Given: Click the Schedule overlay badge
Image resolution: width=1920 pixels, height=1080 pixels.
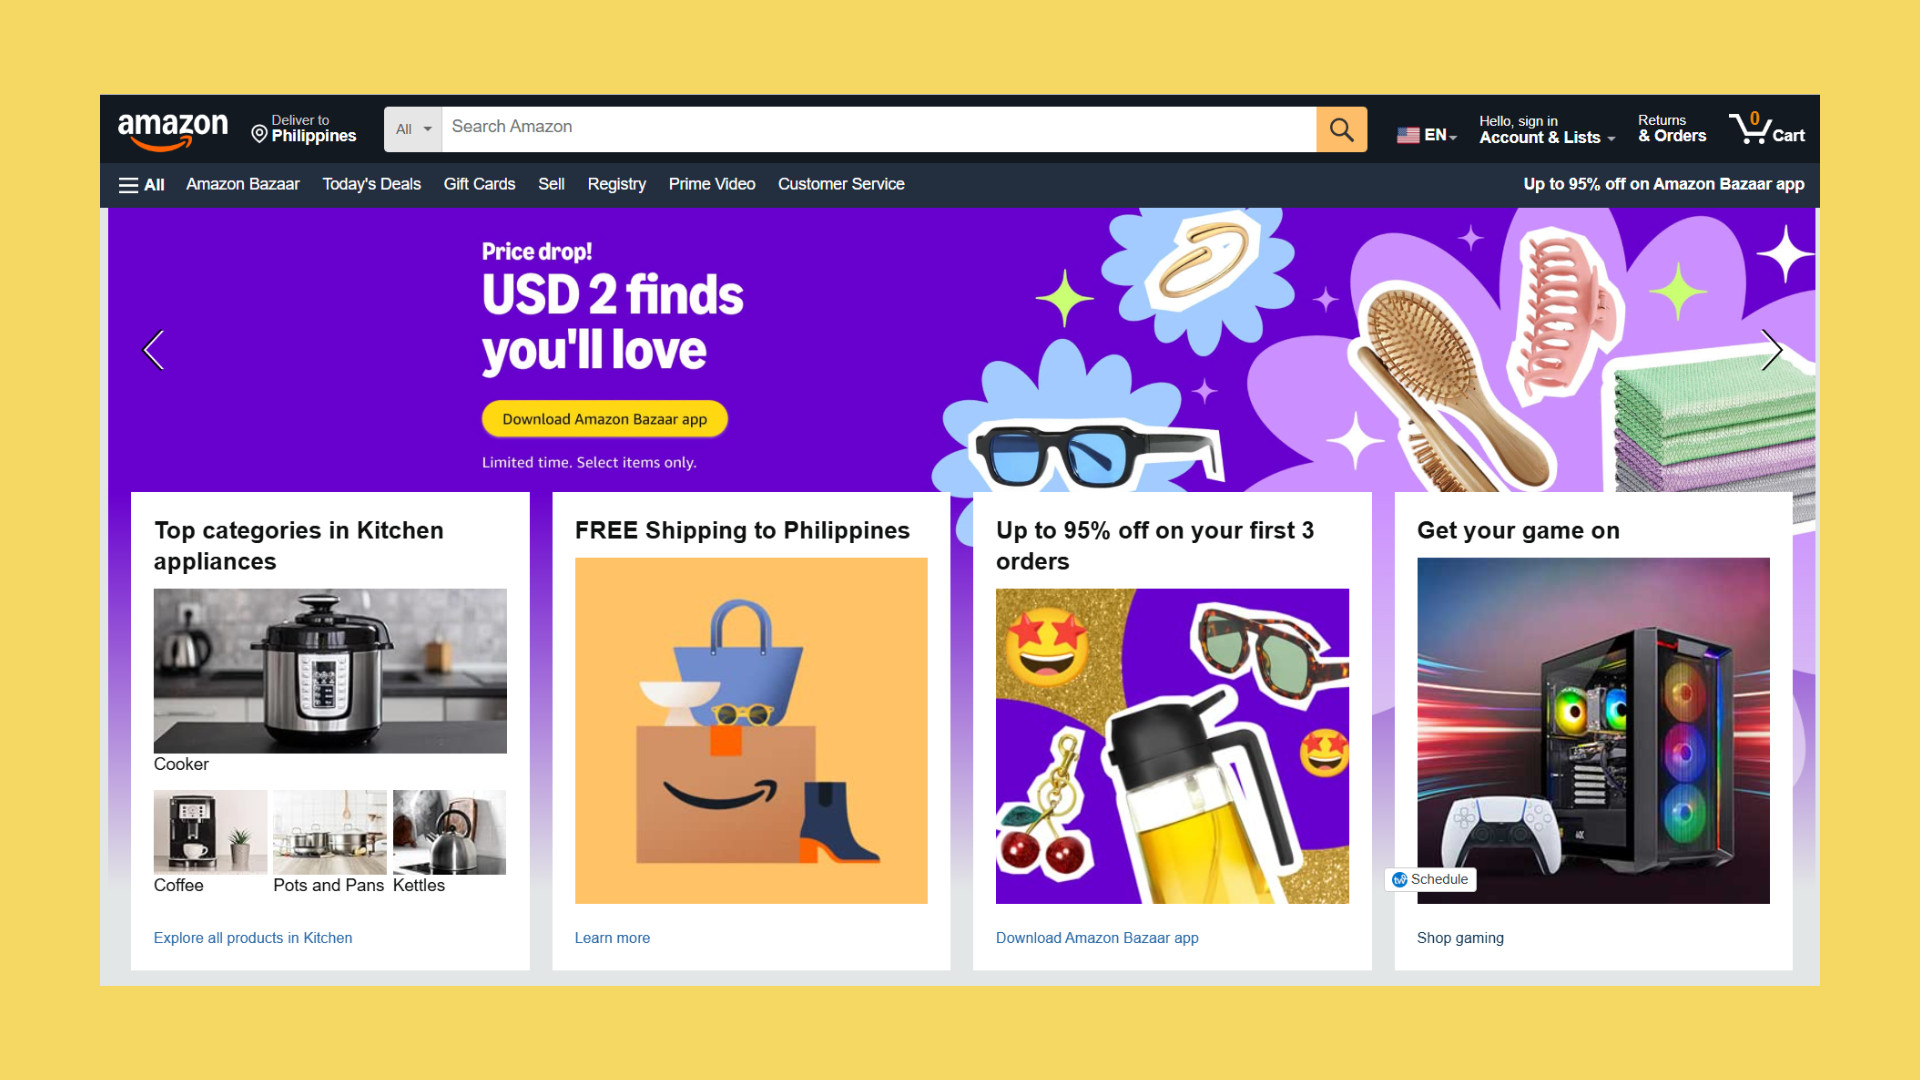Looking at the screenshot, I should [1430, 880].
